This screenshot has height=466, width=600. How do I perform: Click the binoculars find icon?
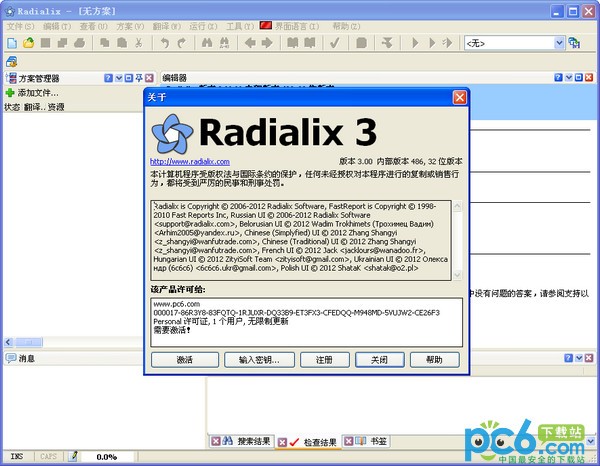207,42
